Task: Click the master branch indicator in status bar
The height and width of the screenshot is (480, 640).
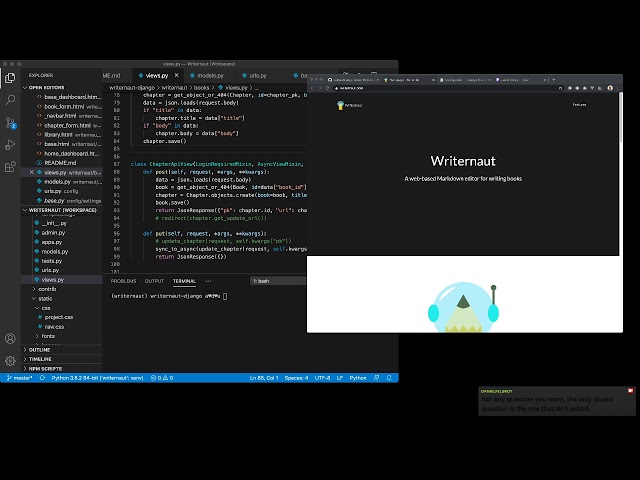Action: tap(20, 378)
